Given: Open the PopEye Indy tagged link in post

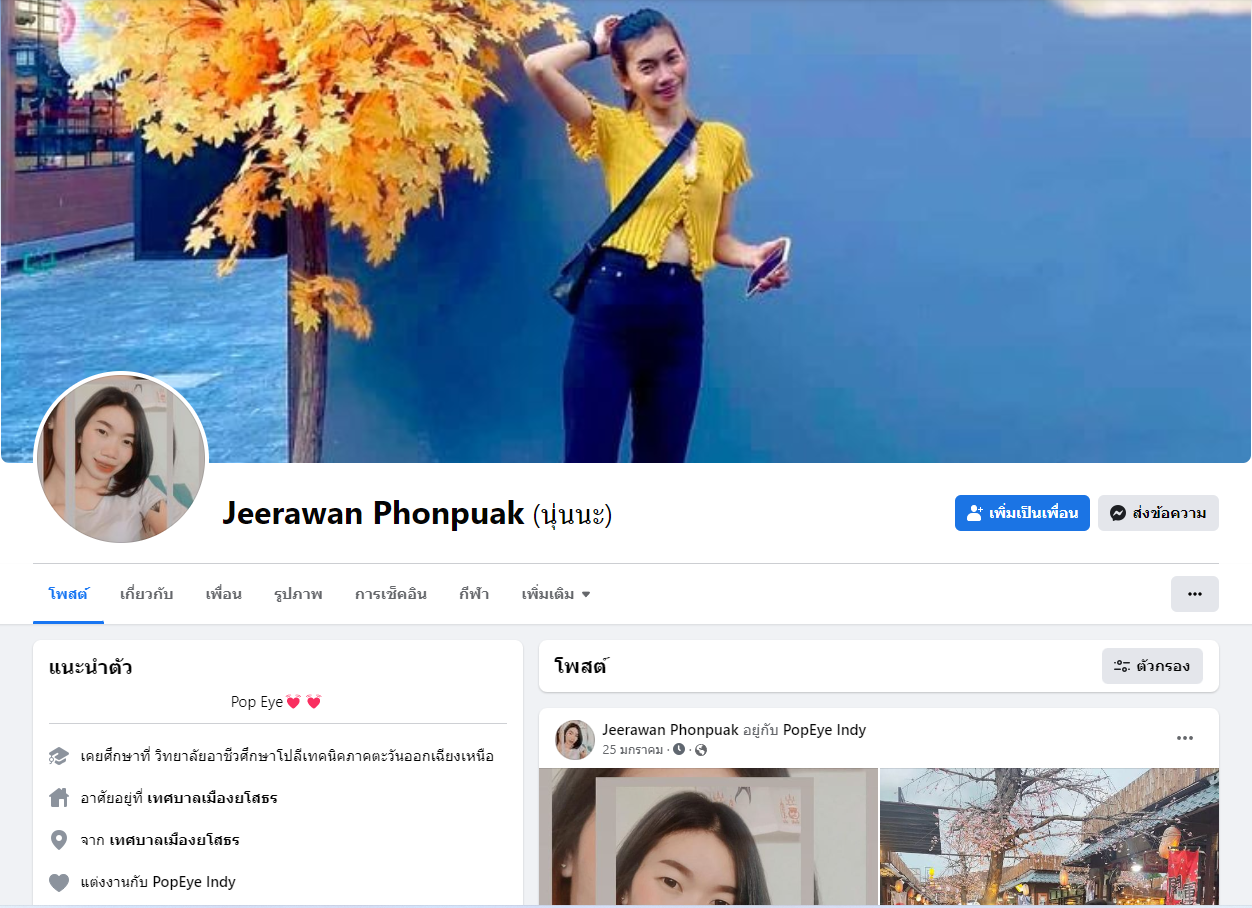Looking at the screenshot, I should (824, 730).
